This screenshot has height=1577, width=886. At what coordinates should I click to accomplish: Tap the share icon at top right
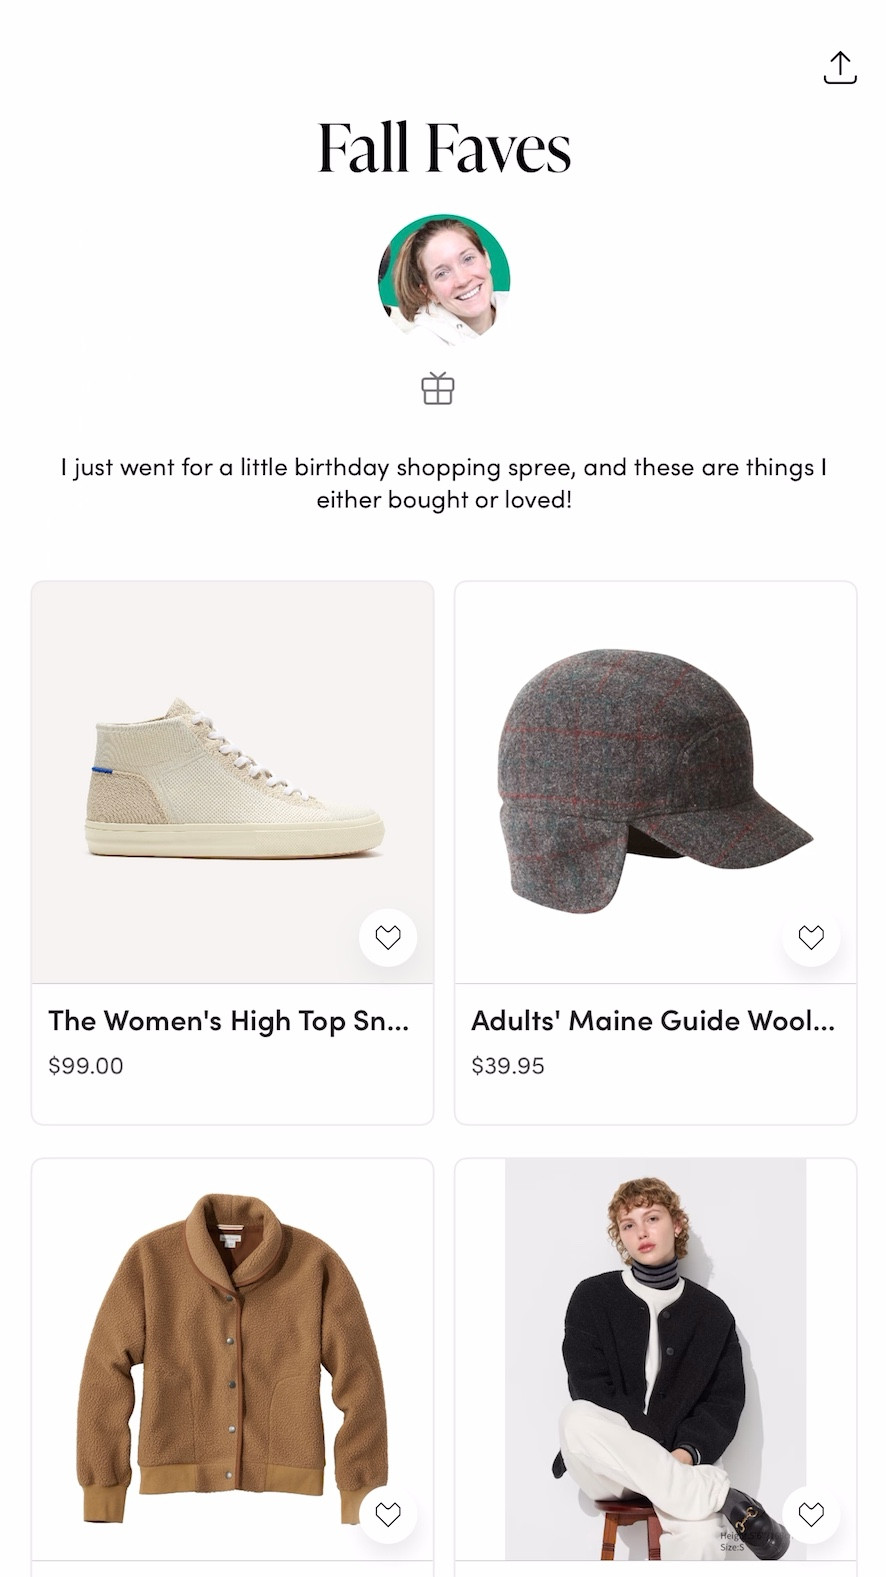(x=840, y=68)
